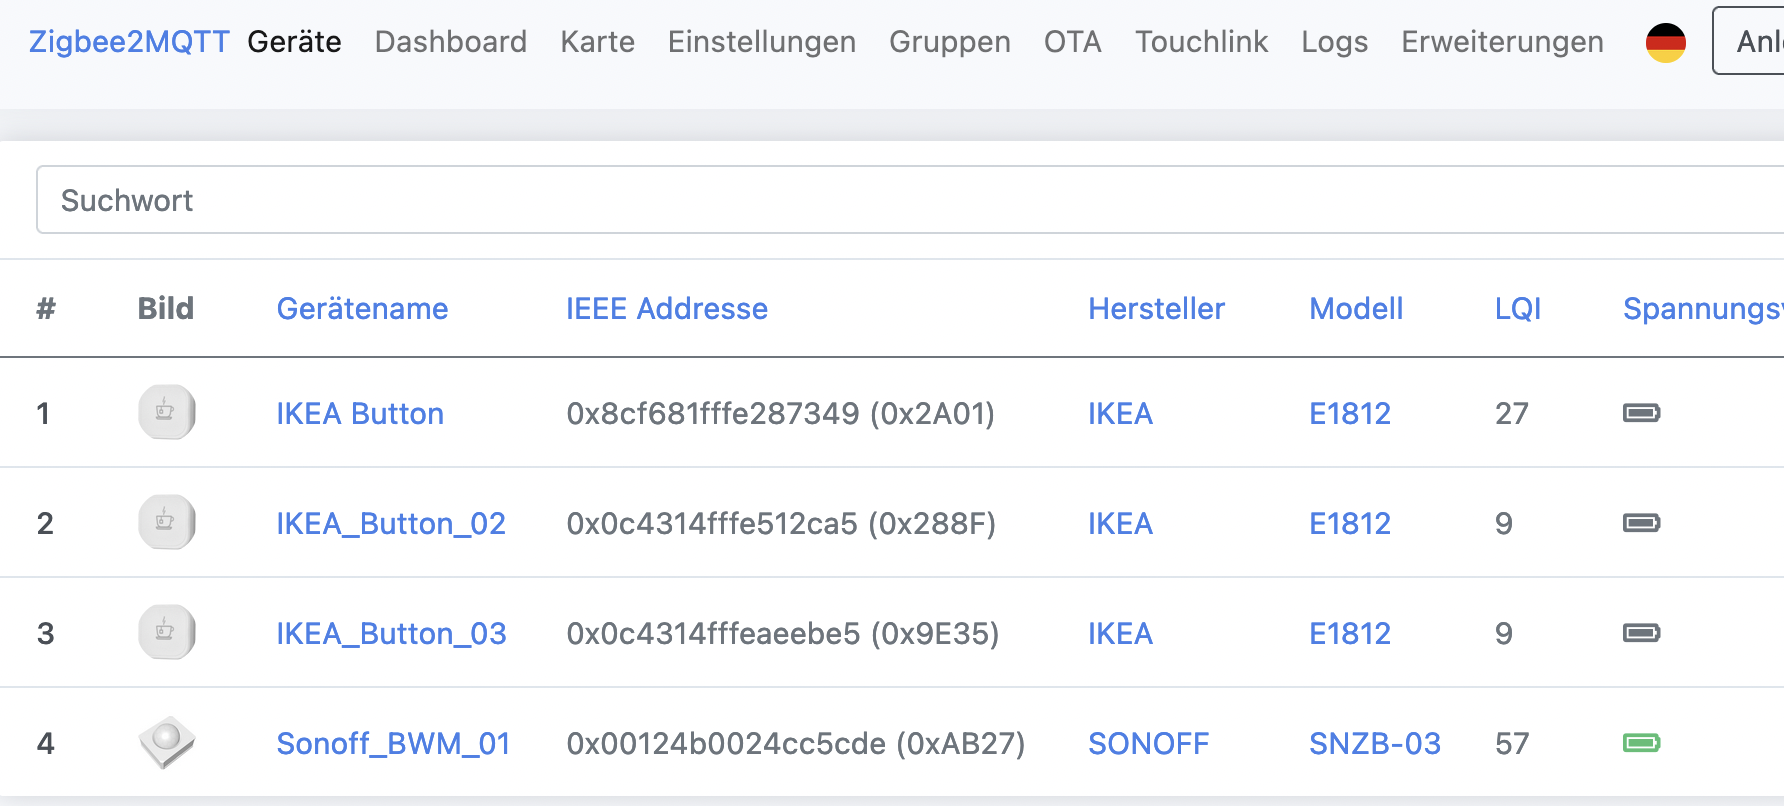Click the IKEA_Button_03 device thumbnail

pos(166,632)
